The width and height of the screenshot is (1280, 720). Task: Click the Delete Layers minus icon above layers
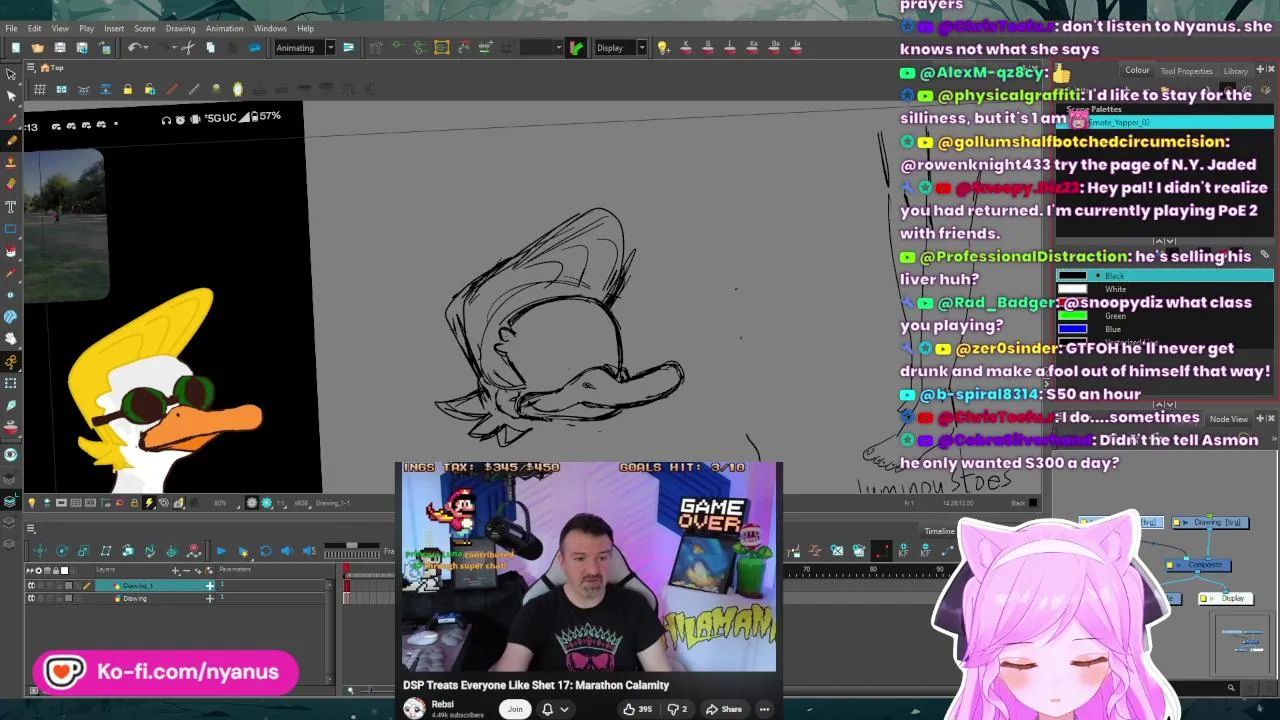pos(186,571)
